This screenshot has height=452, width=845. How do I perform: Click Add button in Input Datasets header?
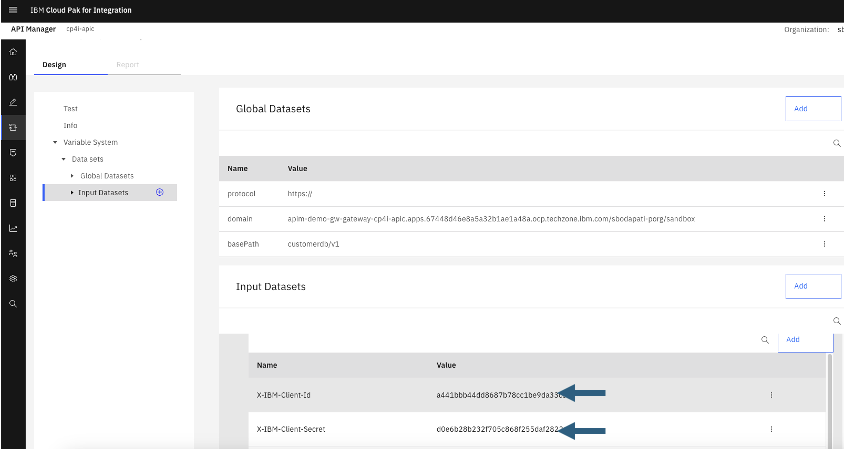(812, 285)
